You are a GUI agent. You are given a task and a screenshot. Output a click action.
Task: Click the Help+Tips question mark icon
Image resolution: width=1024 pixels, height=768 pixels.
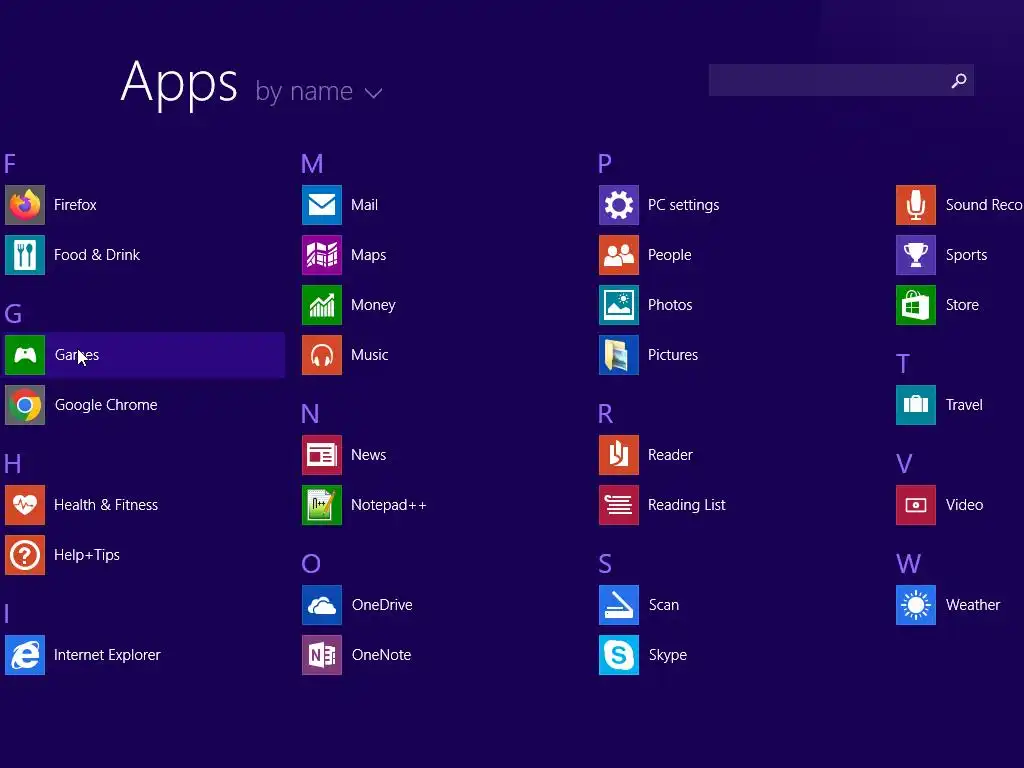[25, 555]
